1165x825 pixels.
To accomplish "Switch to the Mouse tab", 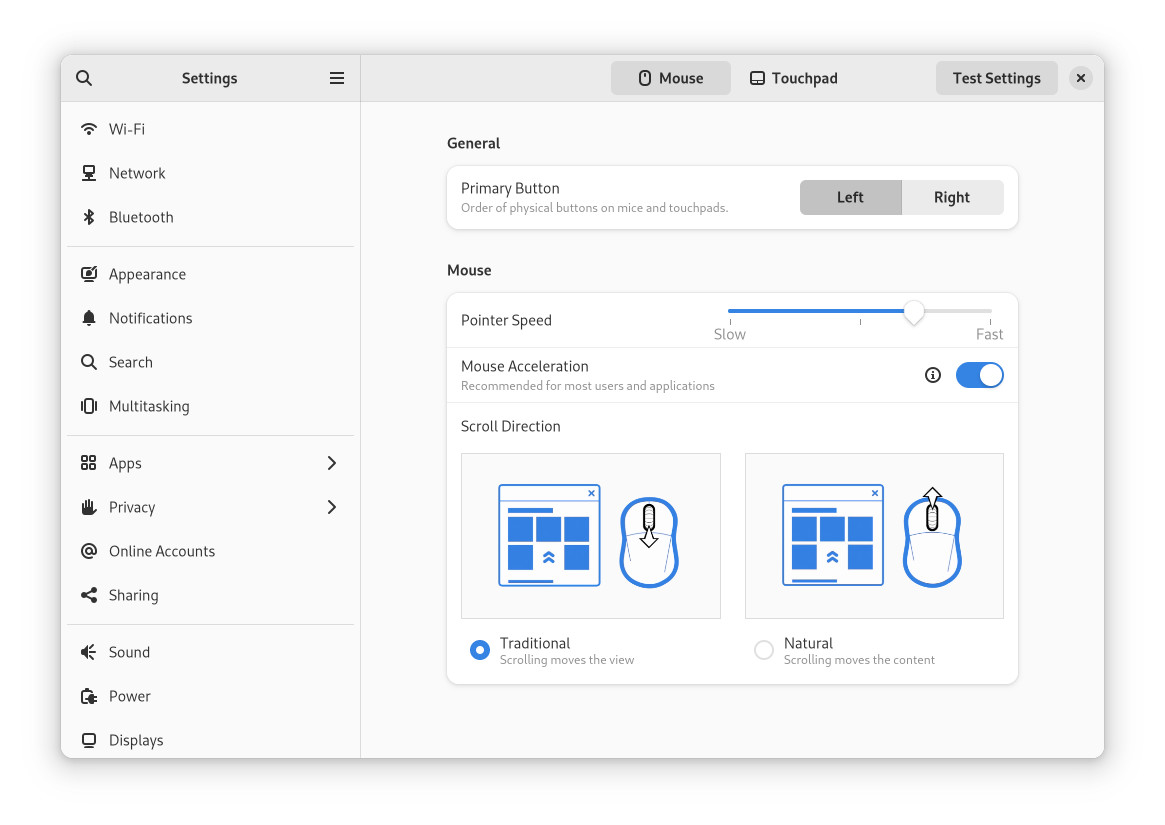I will (x=671, y=78).
